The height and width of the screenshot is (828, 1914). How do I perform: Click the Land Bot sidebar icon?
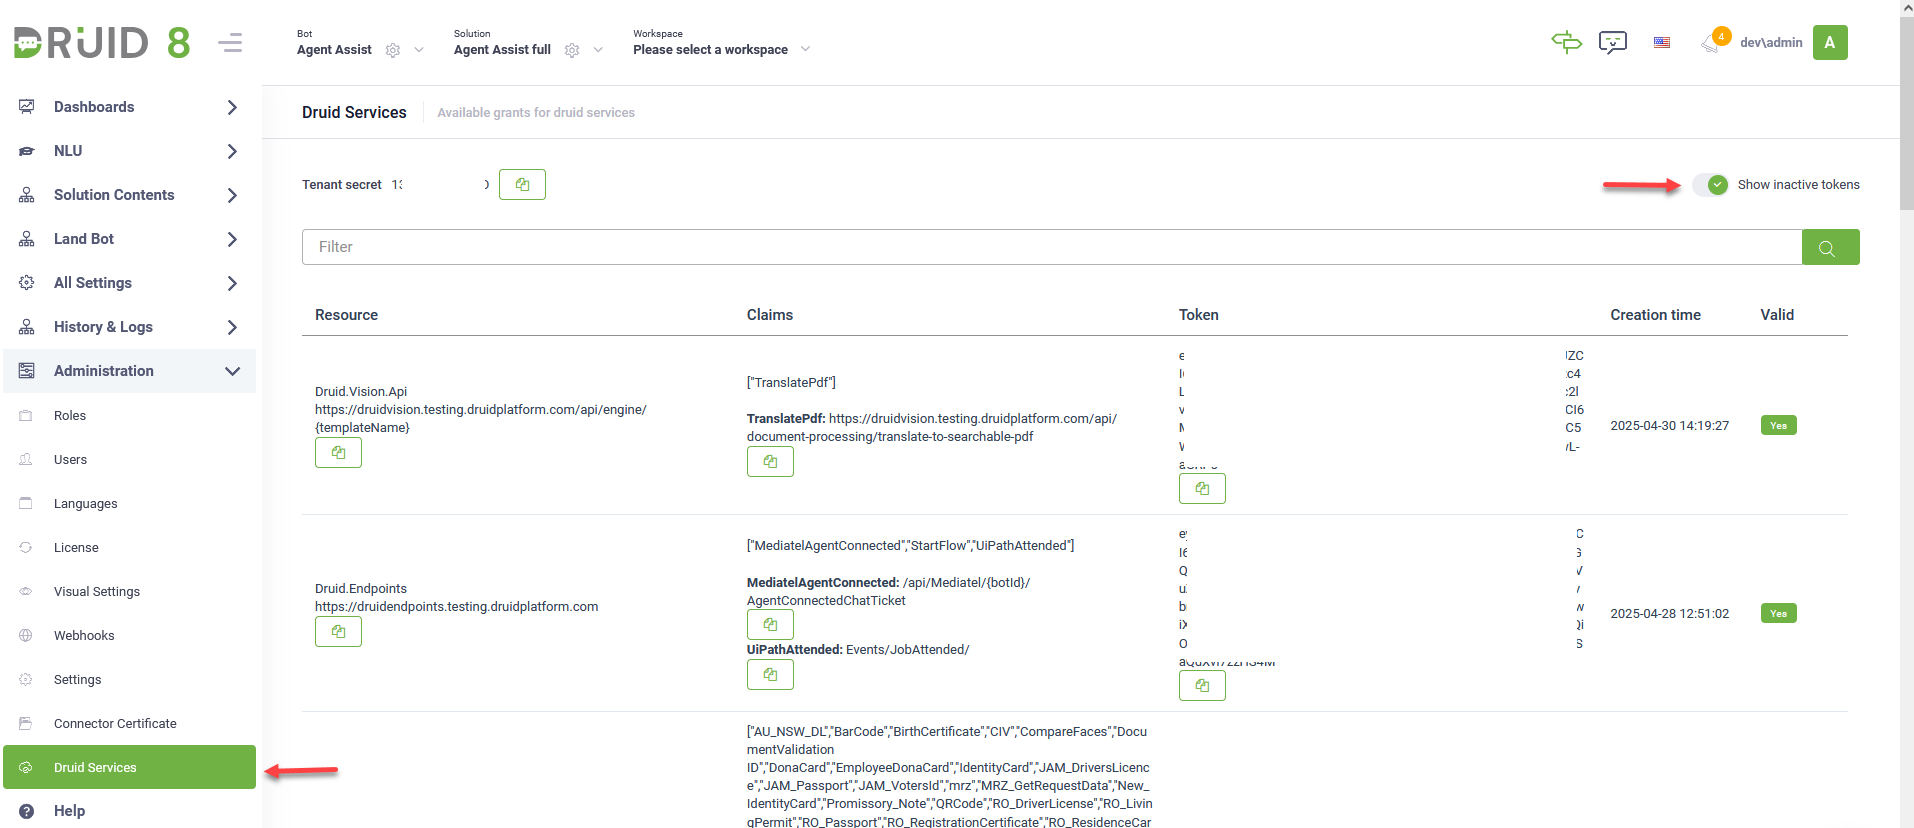click(x=27, y=239)
